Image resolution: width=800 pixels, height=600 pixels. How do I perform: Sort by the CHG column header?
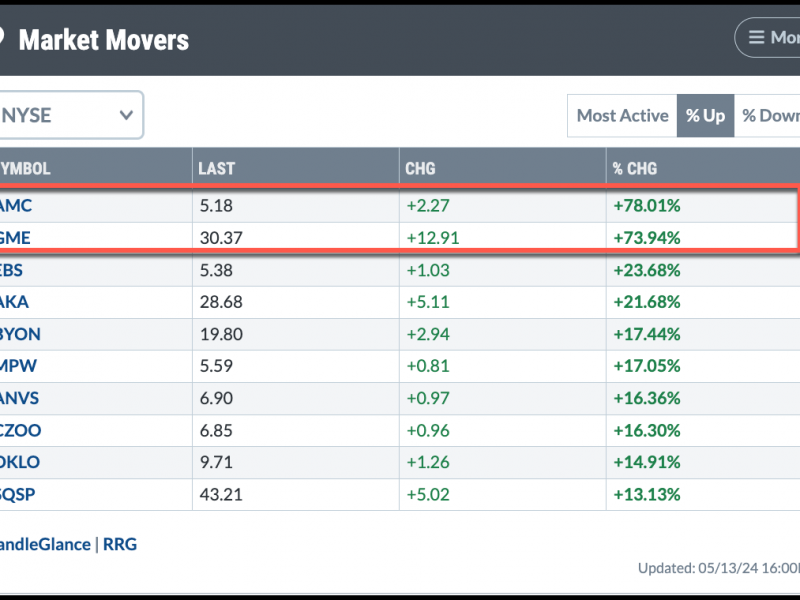[x=420, y=168]
